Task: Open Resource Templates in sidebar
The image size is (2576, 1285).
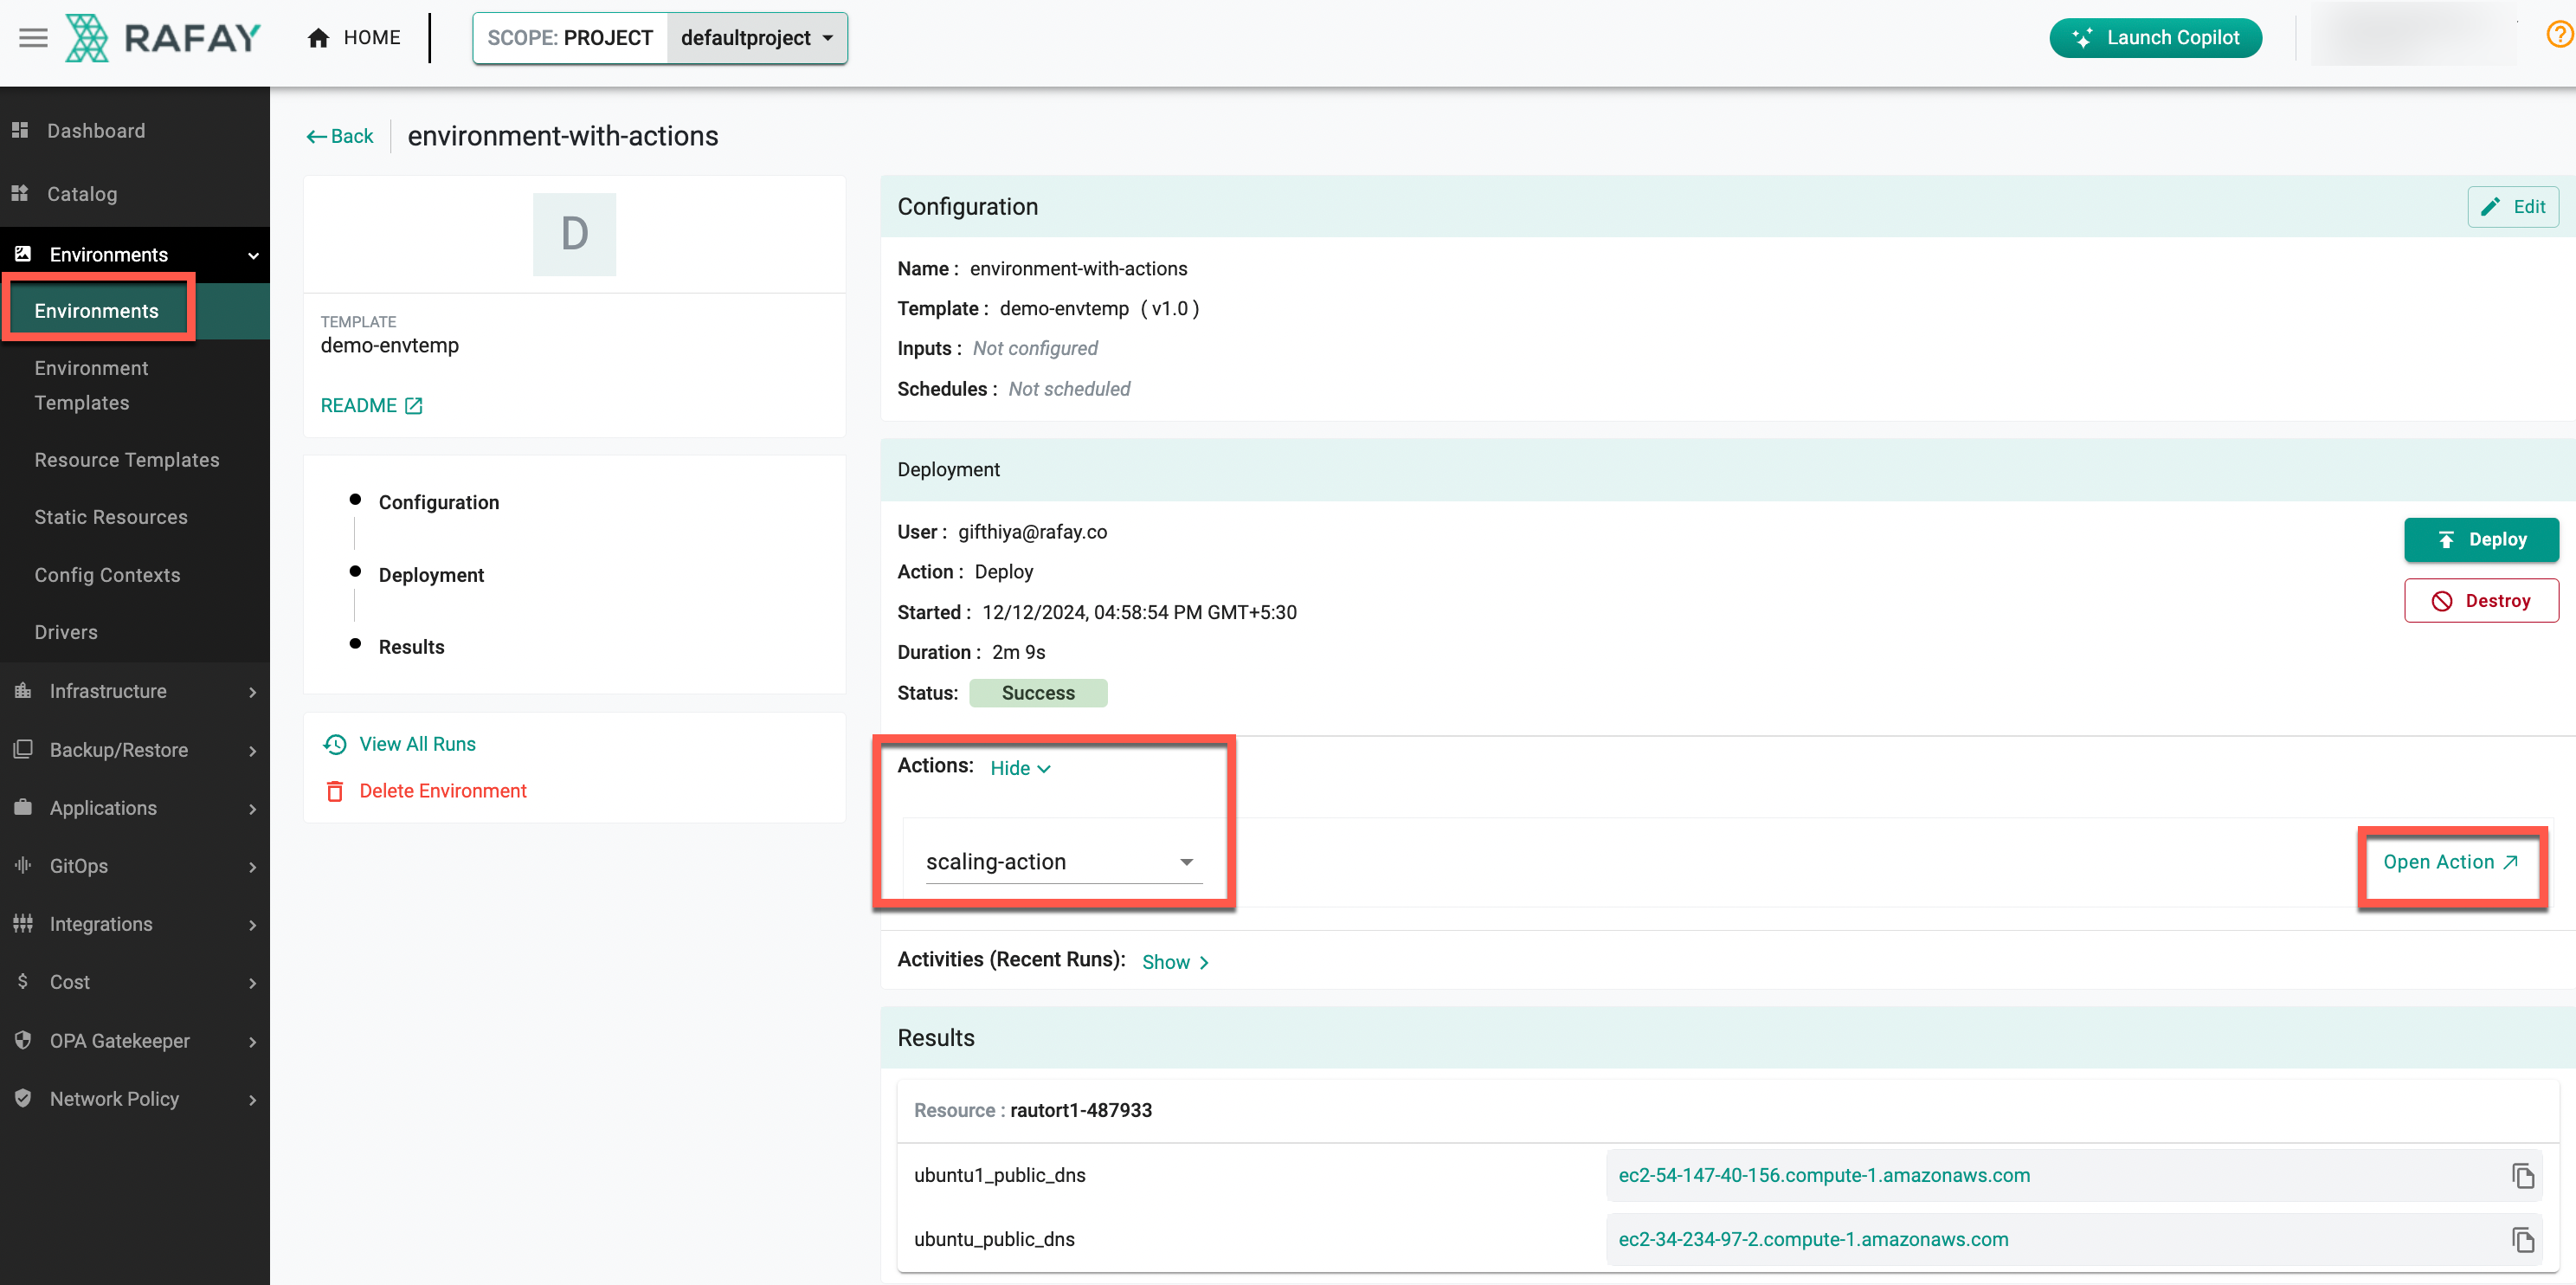Action: click(x=127, y=460)
